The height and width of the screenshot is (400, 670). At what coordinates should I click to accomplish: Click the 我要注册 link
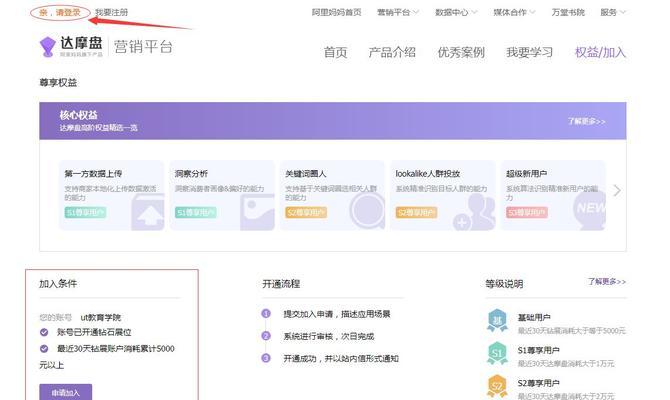pos(112,12)
